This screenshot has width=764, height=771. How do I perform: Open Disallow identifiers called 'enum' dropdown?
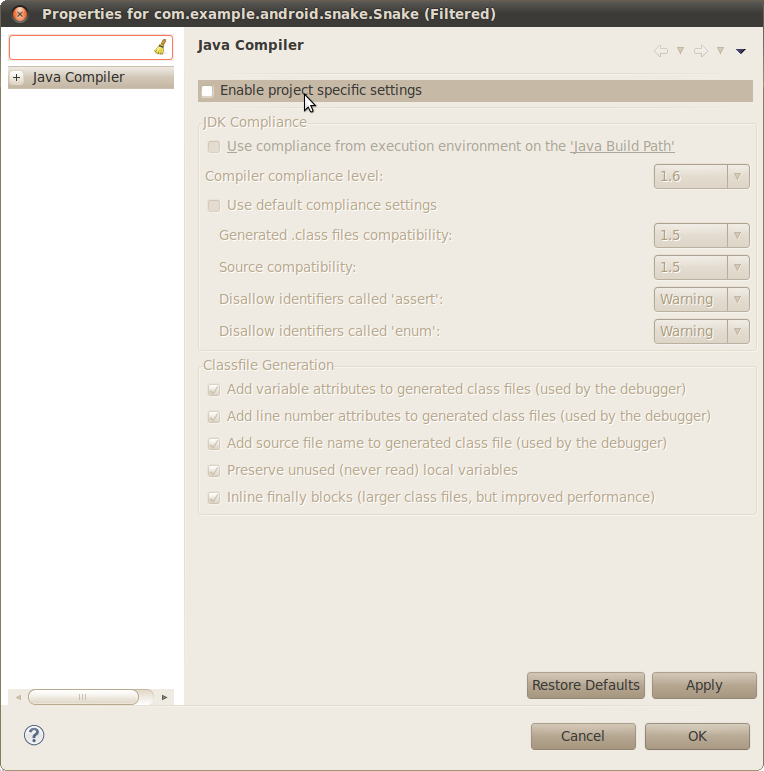(702, 331)
